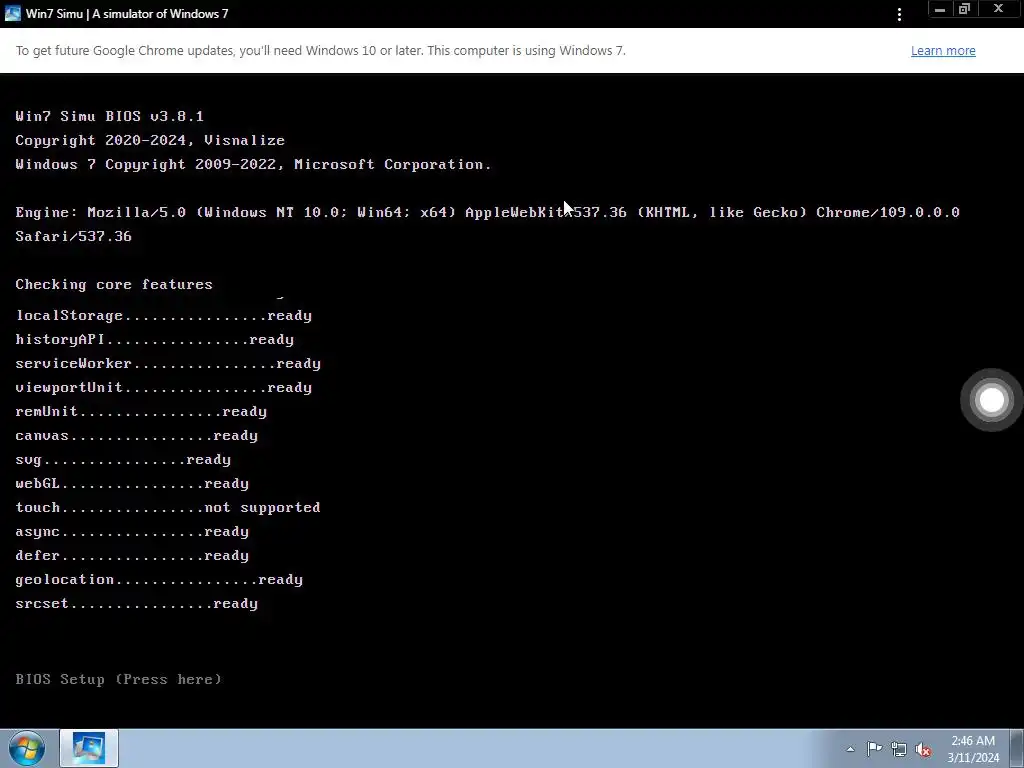The width and height of the screenshot is (1024, 768).
Task: Open the Action Center flag icon
Action: tap(874, 748)
